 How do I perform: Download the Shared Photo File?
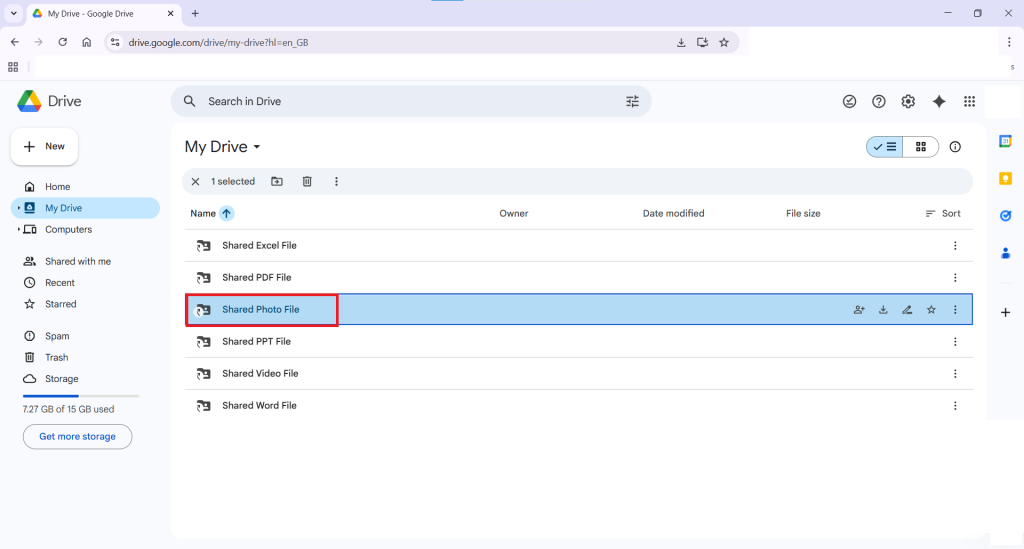click(883, 310)
